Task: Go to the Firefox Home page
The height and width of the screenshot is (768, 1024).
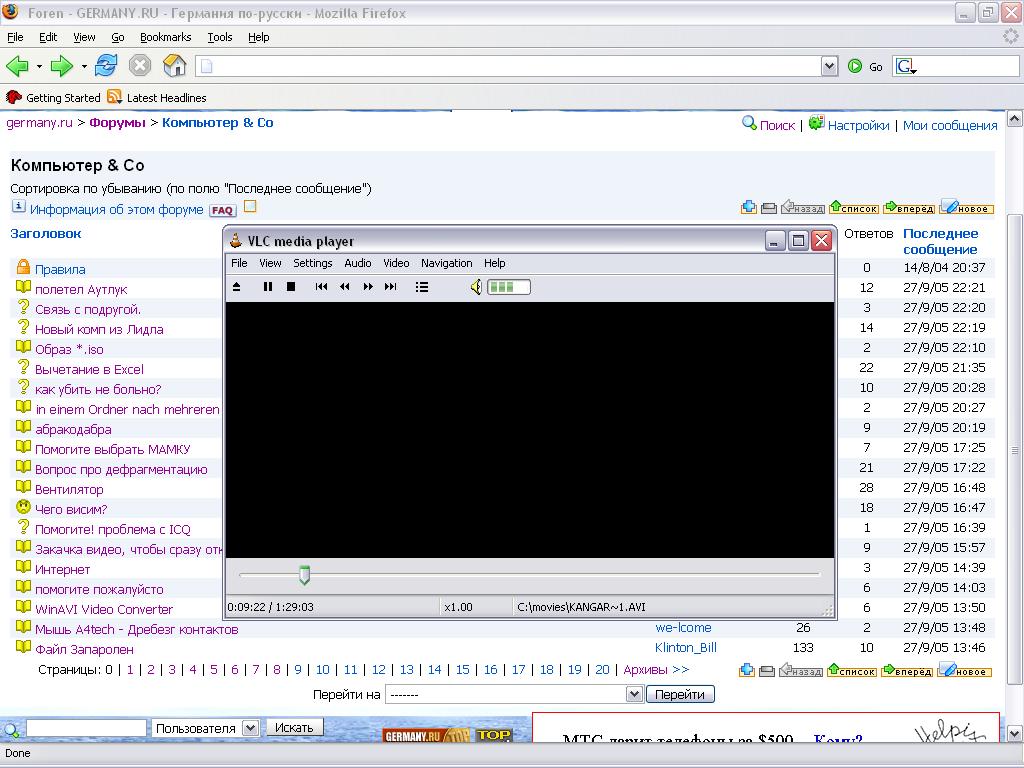Action: (174, 65)
